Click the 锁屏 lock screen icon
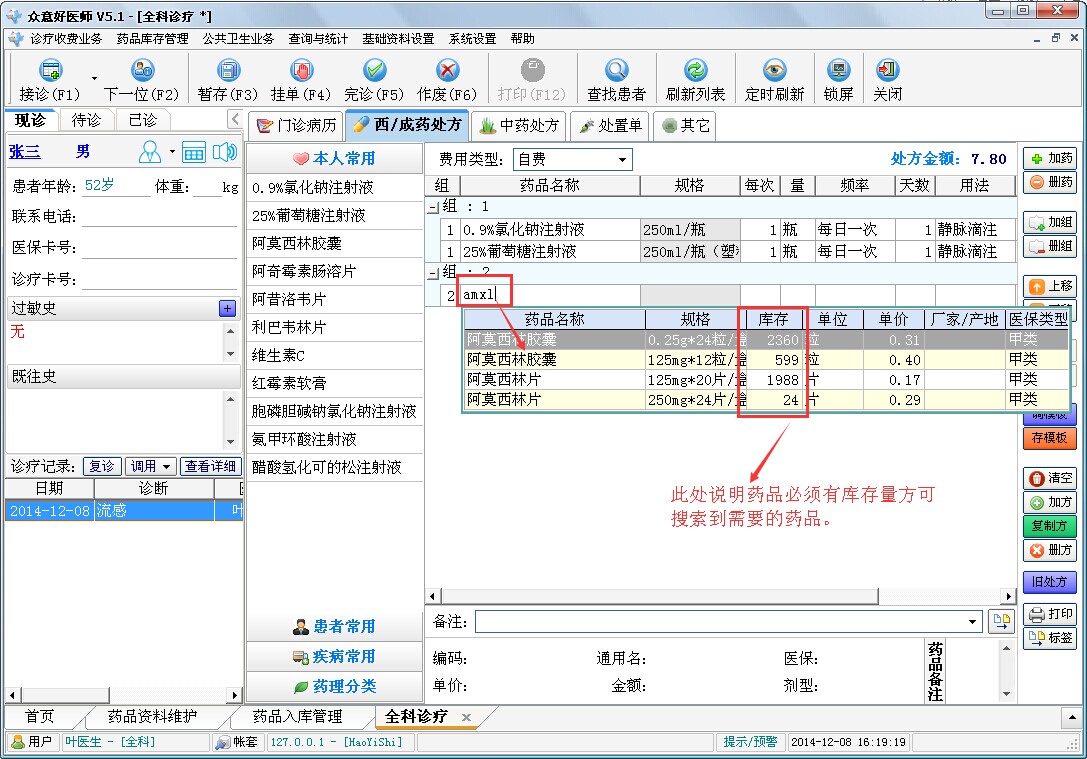1087x759 pixels. click(x=838, y=70)
